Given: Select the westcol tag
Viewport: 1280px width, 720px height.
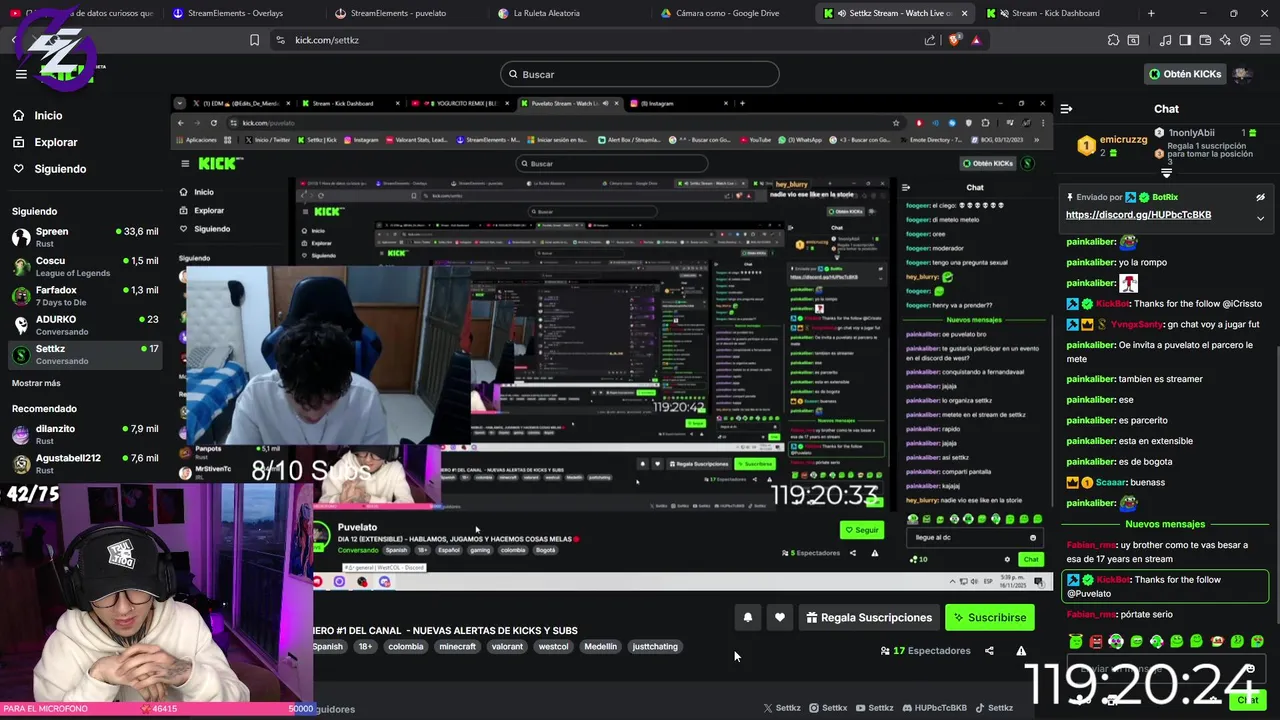Looking at the screenshot, I should (553, 647).
